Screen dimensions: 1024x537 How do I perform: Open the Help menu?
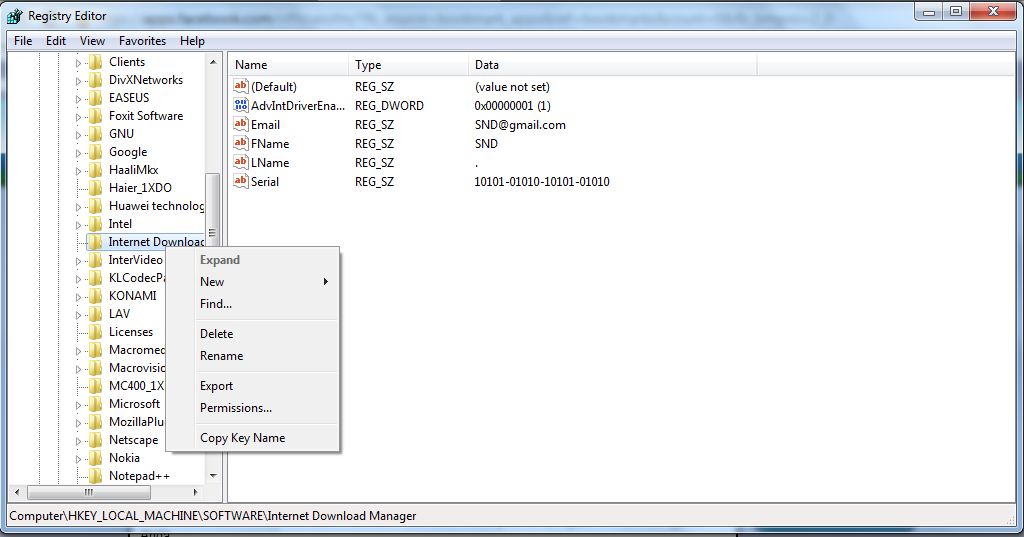[192, 41]
